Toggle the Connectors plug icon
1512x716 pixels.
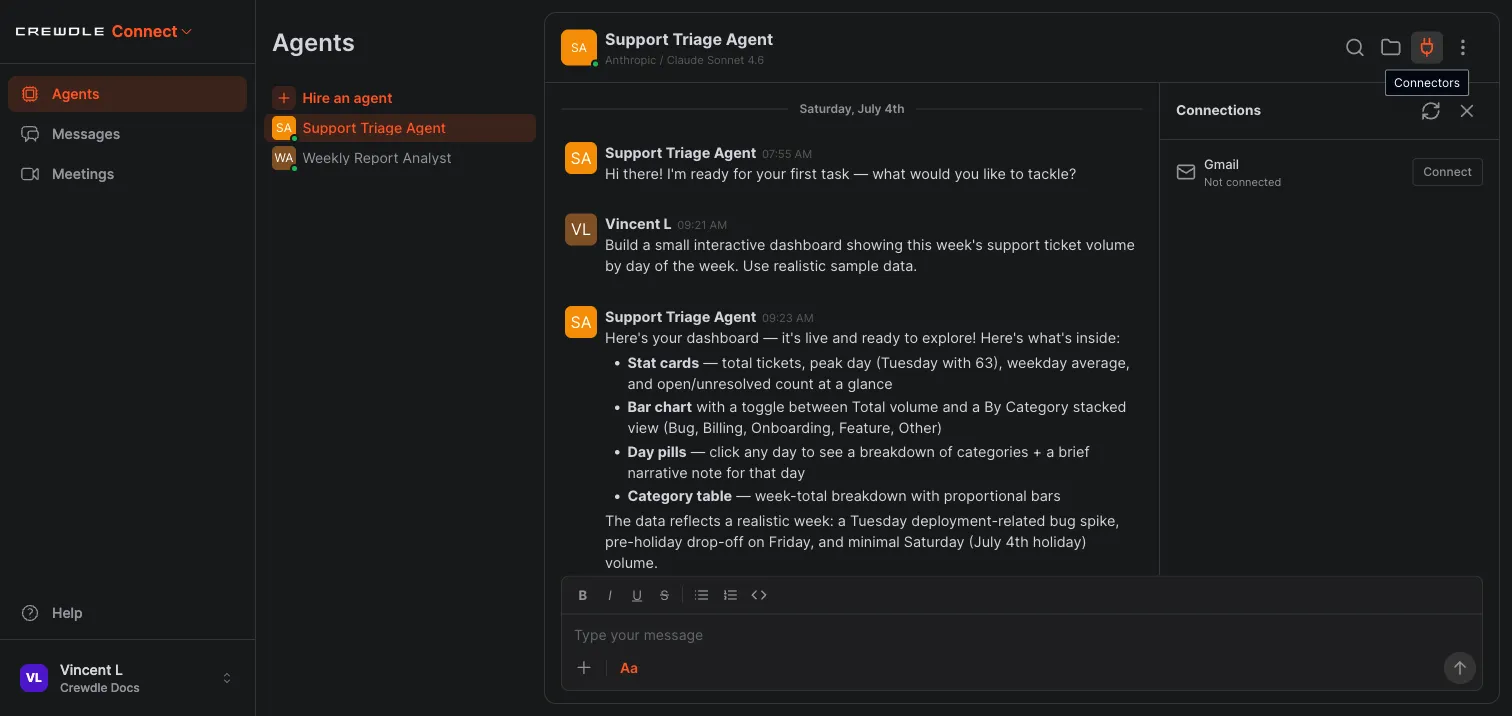pos(1427,47)
